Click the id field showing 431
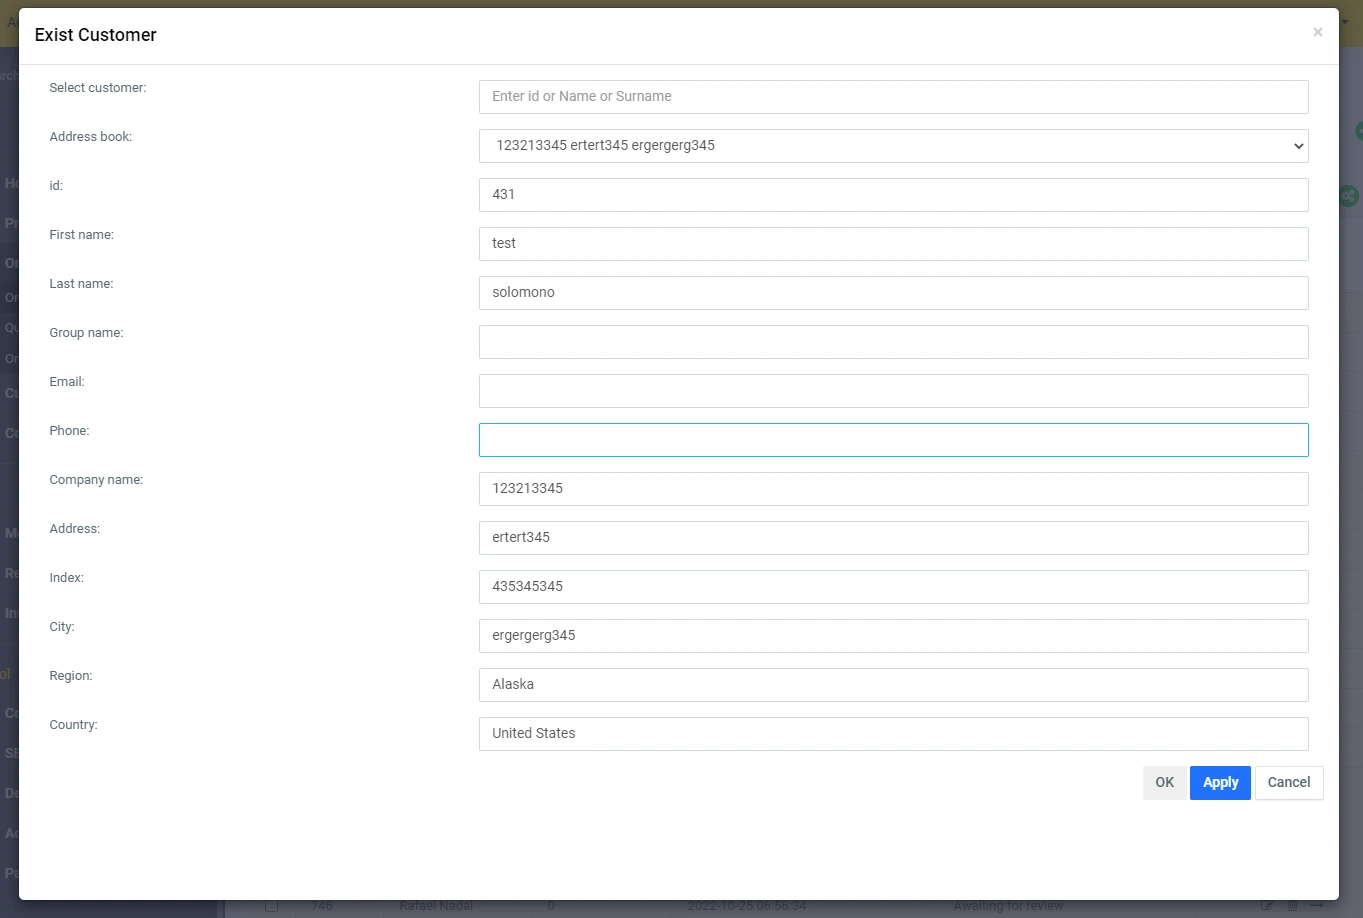This screenshot has height=918, width=1363. pyautogui.click(x=893, y=195)
